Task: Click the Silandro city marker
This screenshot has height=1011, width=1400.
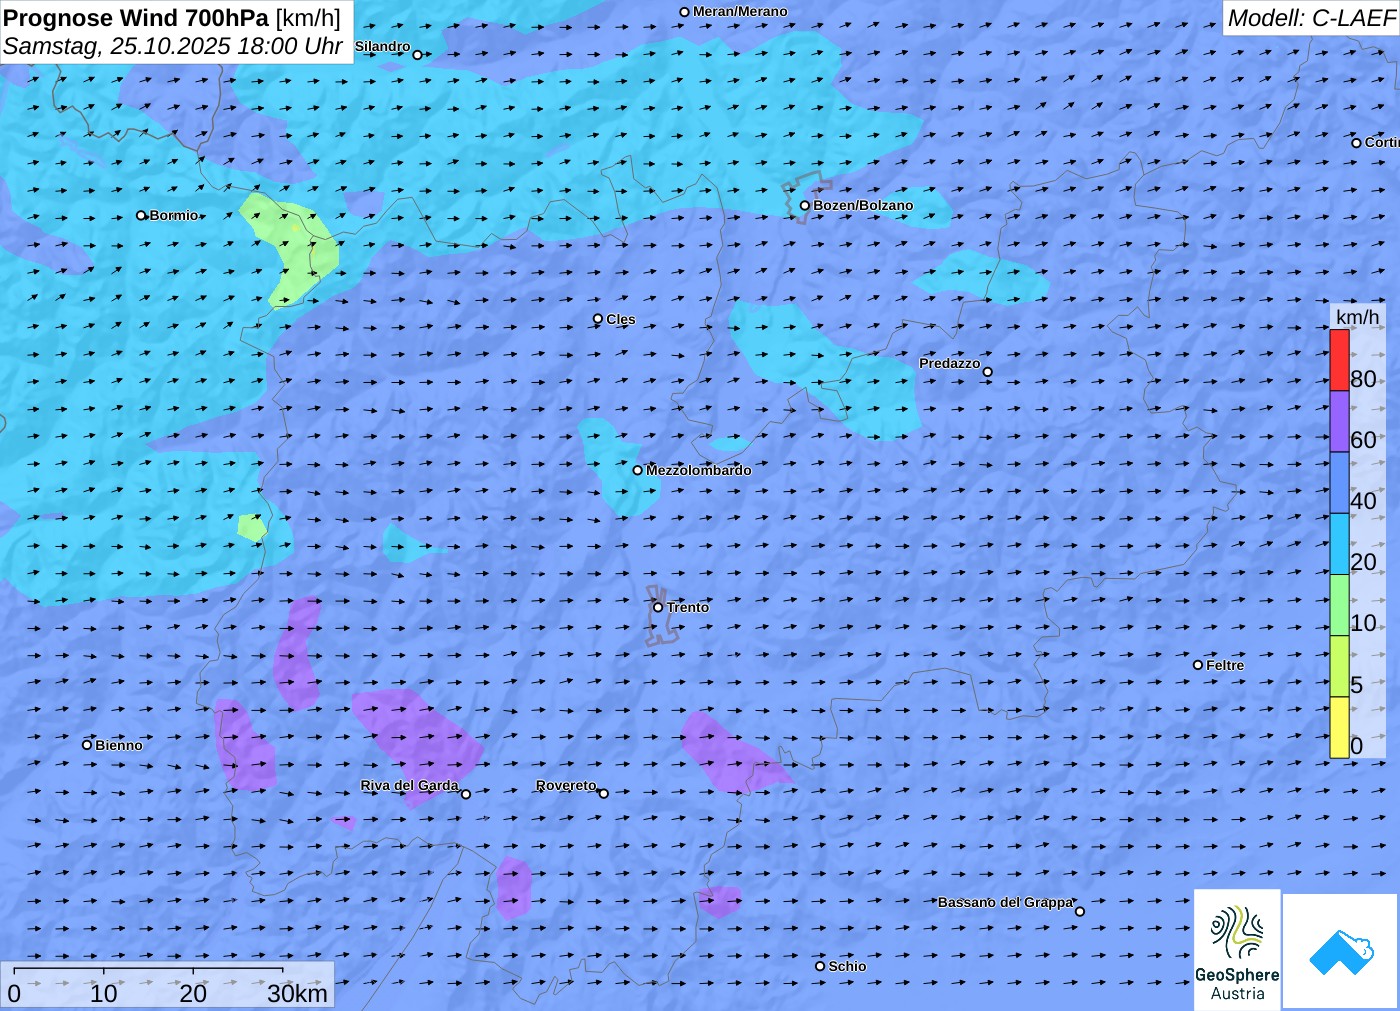Action: 418,55
